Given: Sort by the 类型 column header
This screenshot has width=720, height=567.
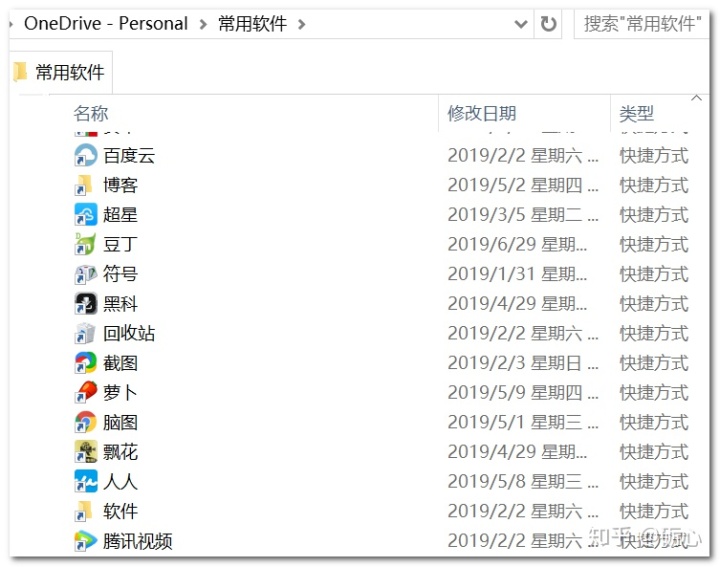Looking at the screenshot, I should (637, 113).
